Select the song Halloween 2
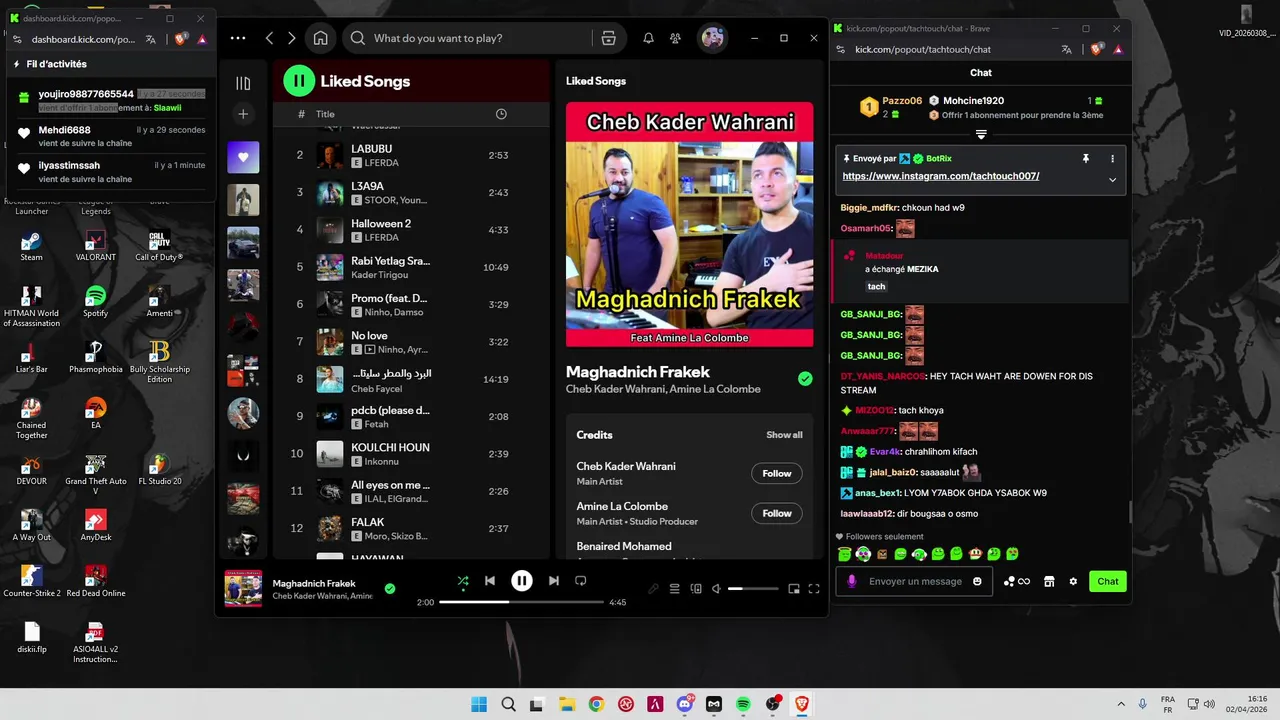The width and height of the screenshot is (1280, 720). 410,230
